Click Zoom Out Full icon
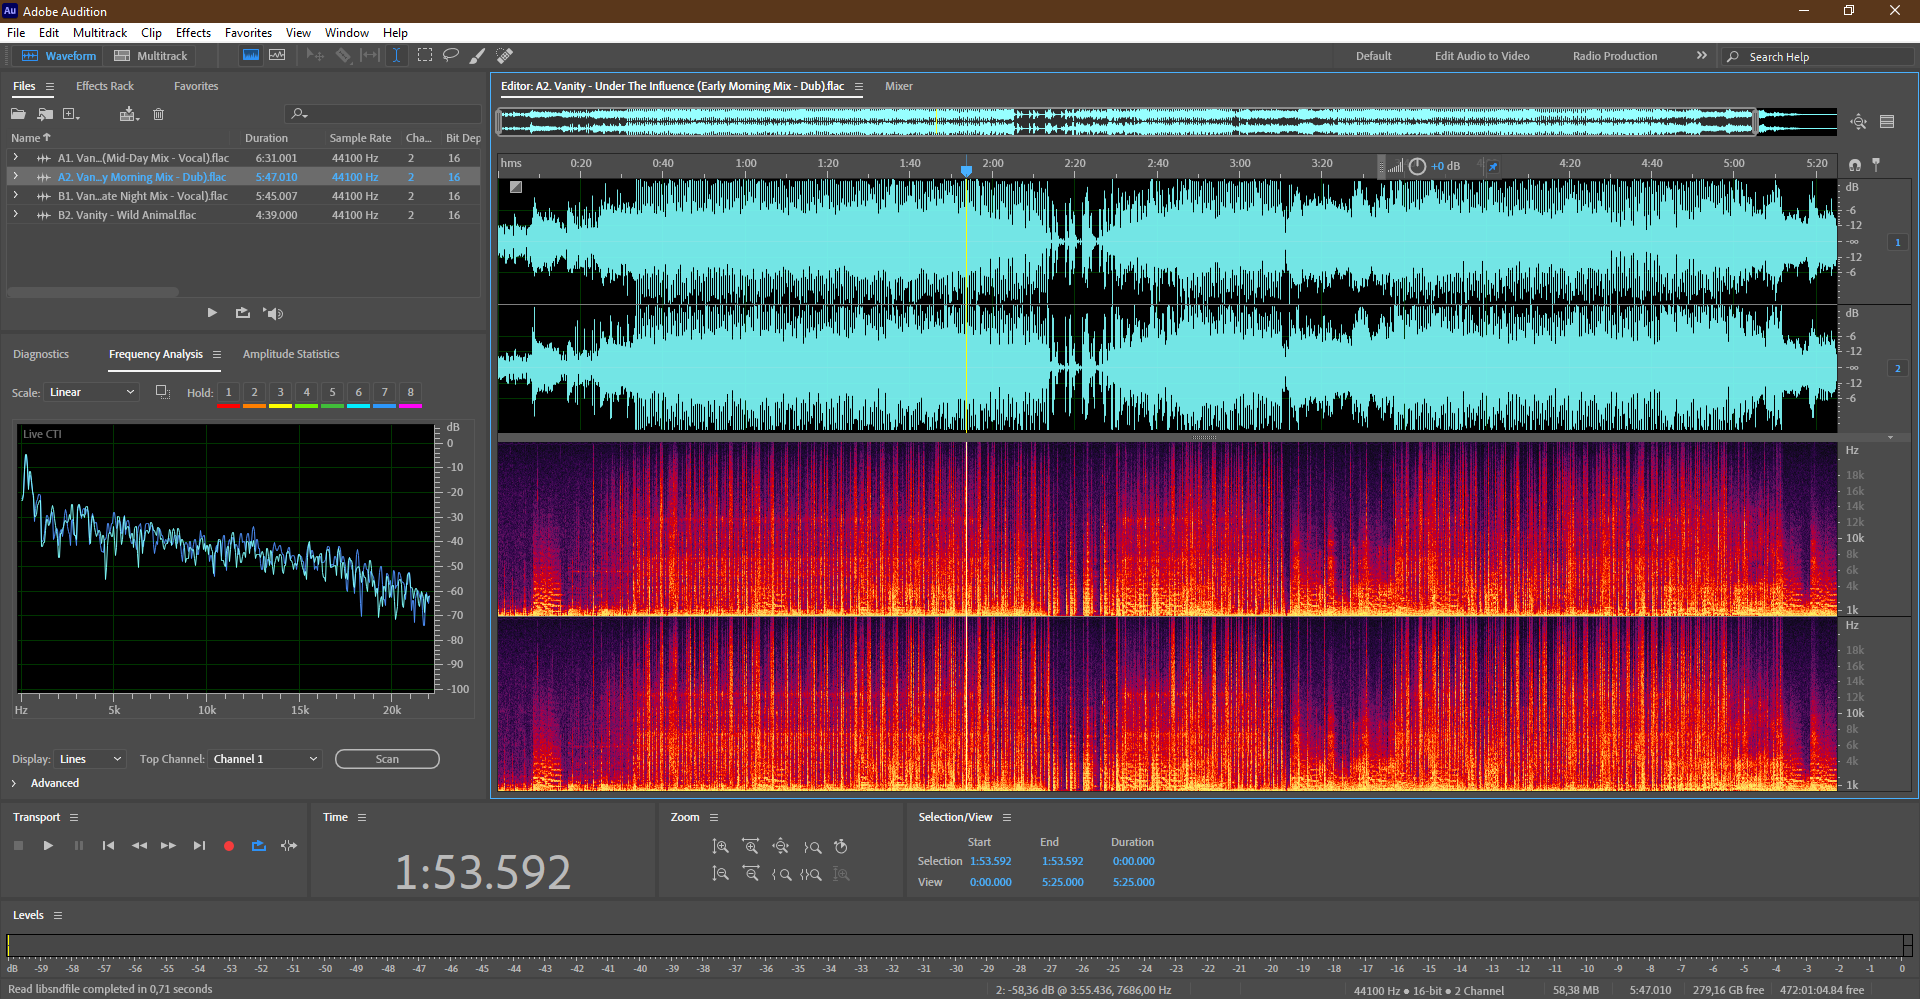 click(780, 847)
